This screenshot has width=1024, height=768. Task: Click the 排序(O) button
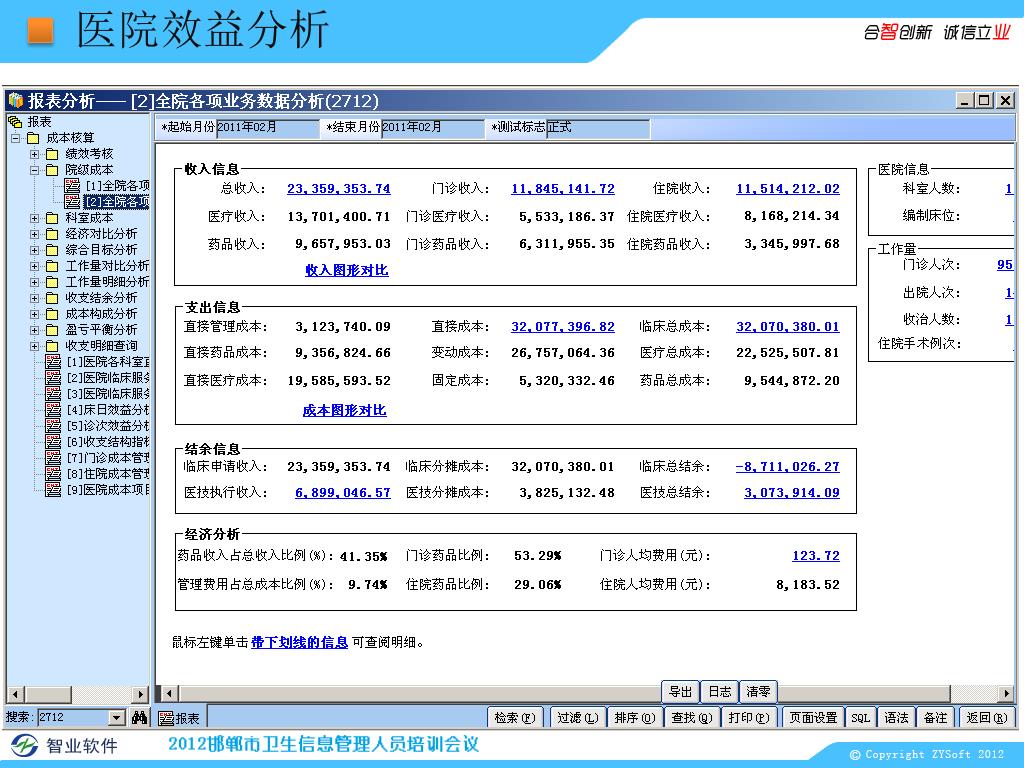634,718
